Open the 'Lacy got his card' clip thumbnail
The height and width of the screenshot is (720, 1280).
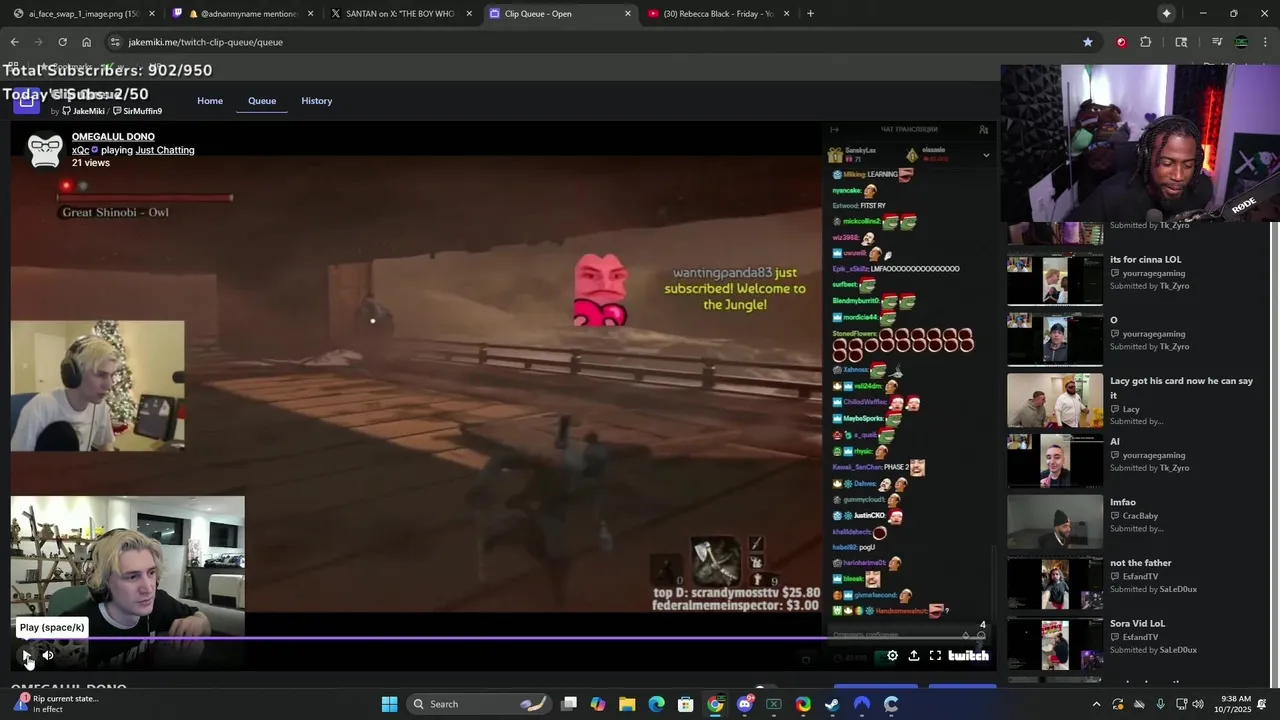[x=1055, y=400]
